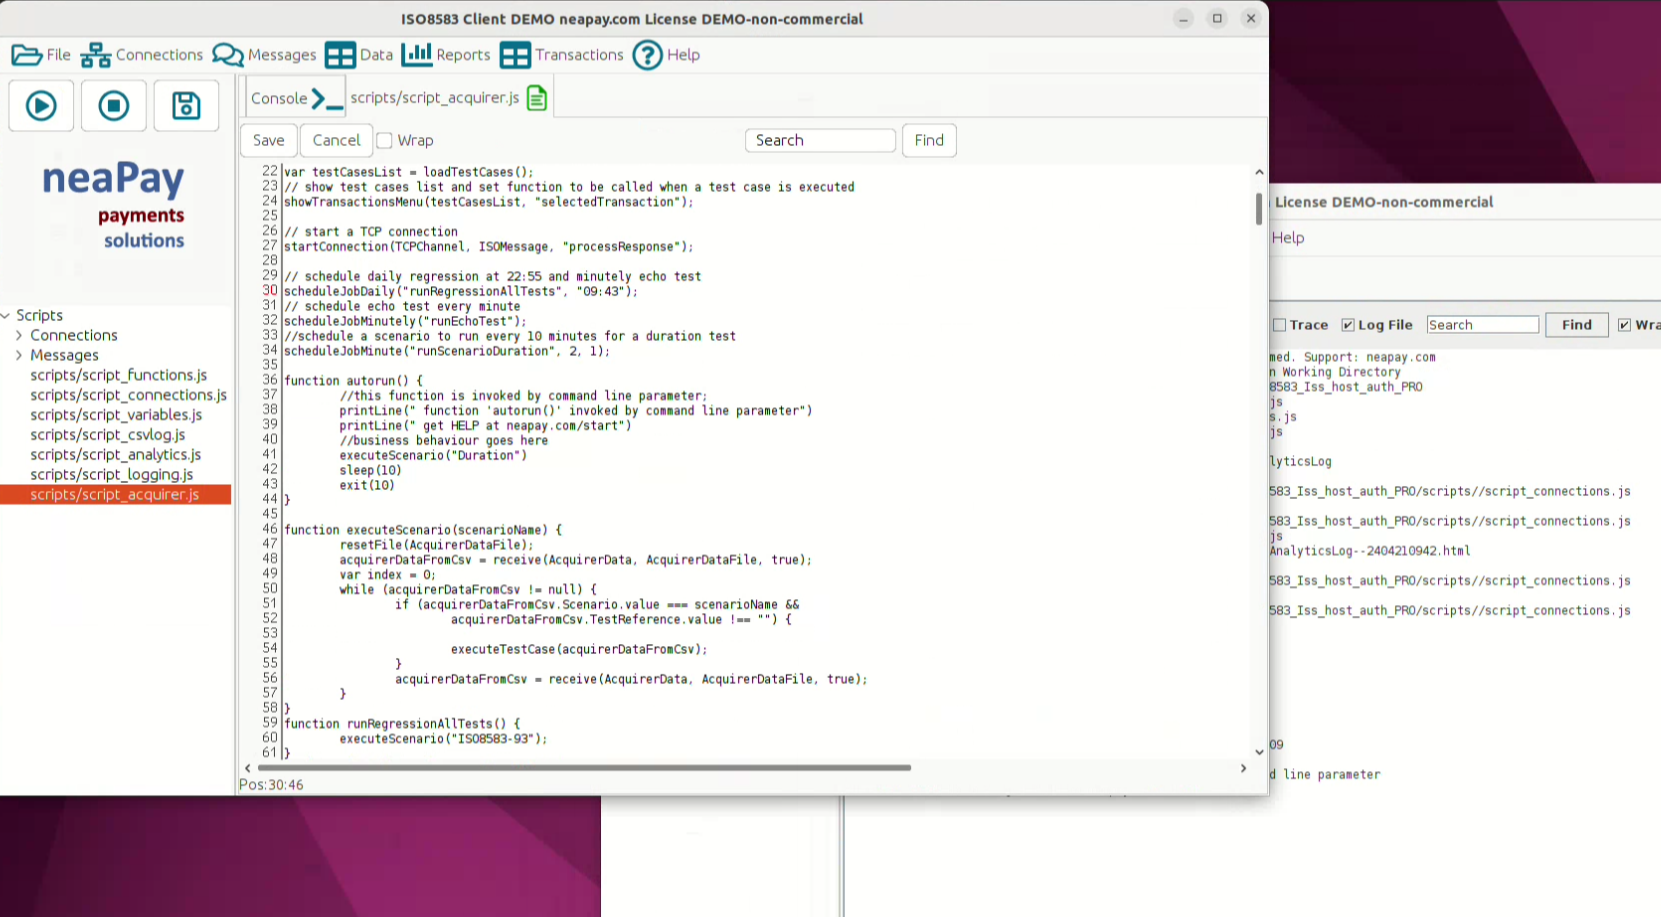
Task: Open scripts/script_functions.js in tree
Action: pyautogui.click(x=119, y=375)
